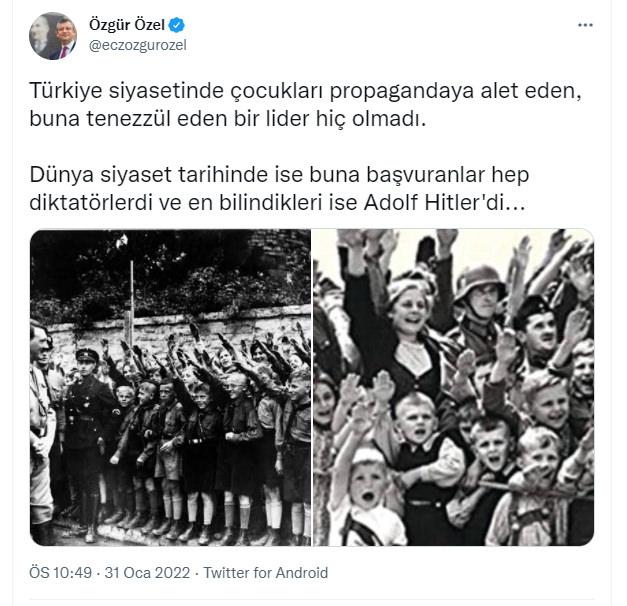This screenshot has height=606, width=627.
Task: Open the @eczozgurozel handle link
Action: point(138,45)
